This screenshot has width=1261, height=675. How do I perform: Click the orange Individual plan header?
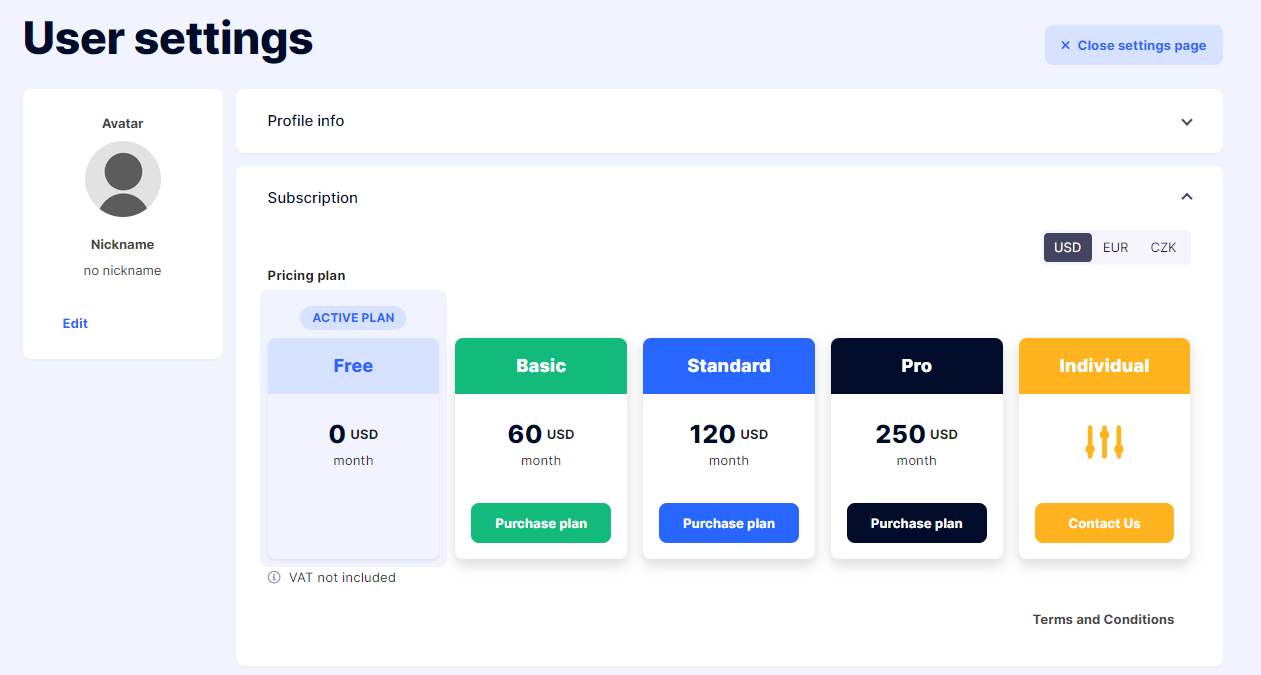[x=1104, y=366]
